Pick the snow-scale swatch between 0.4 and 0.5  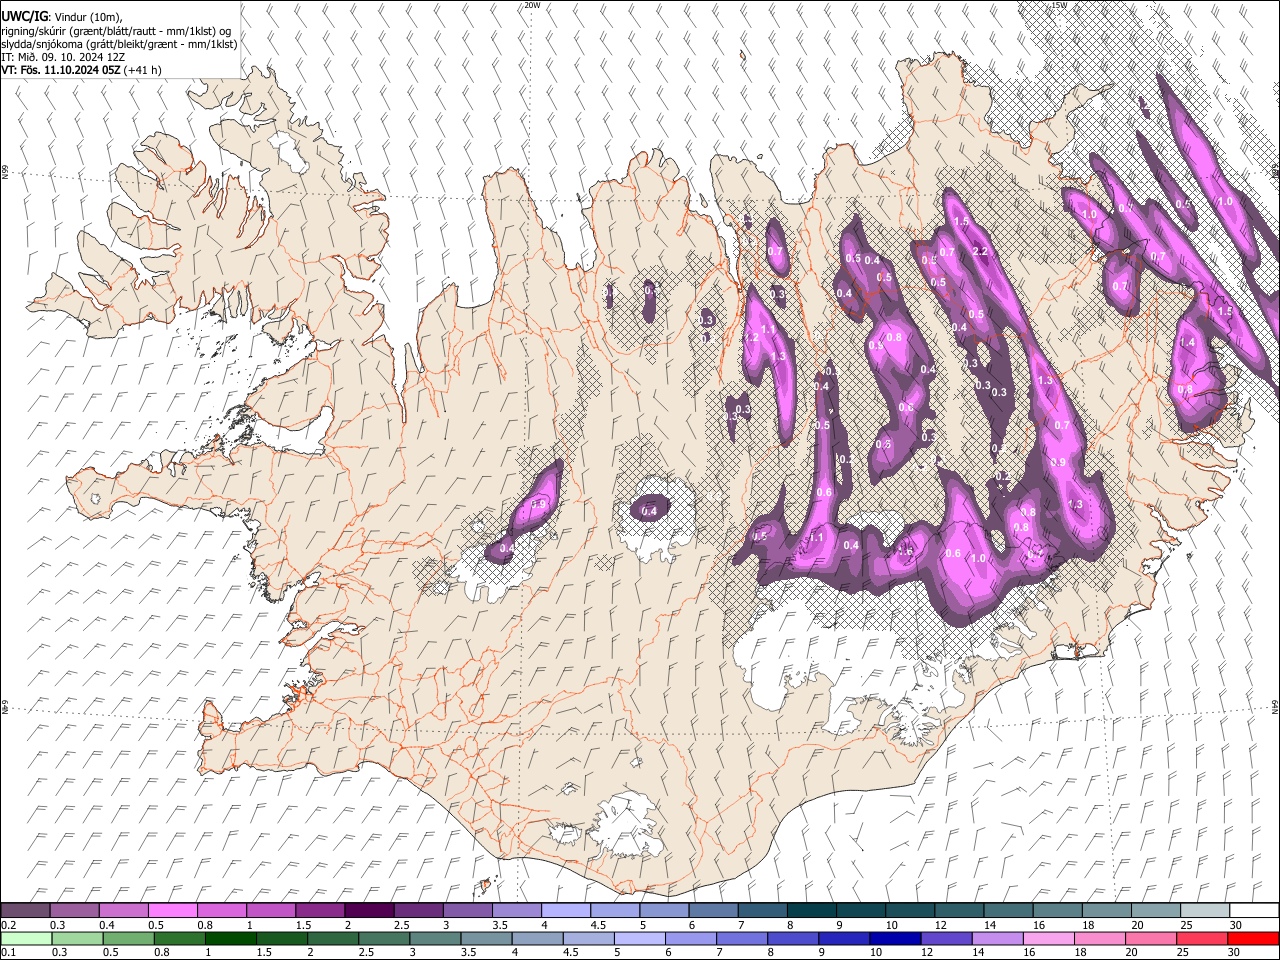pos(123,911)
